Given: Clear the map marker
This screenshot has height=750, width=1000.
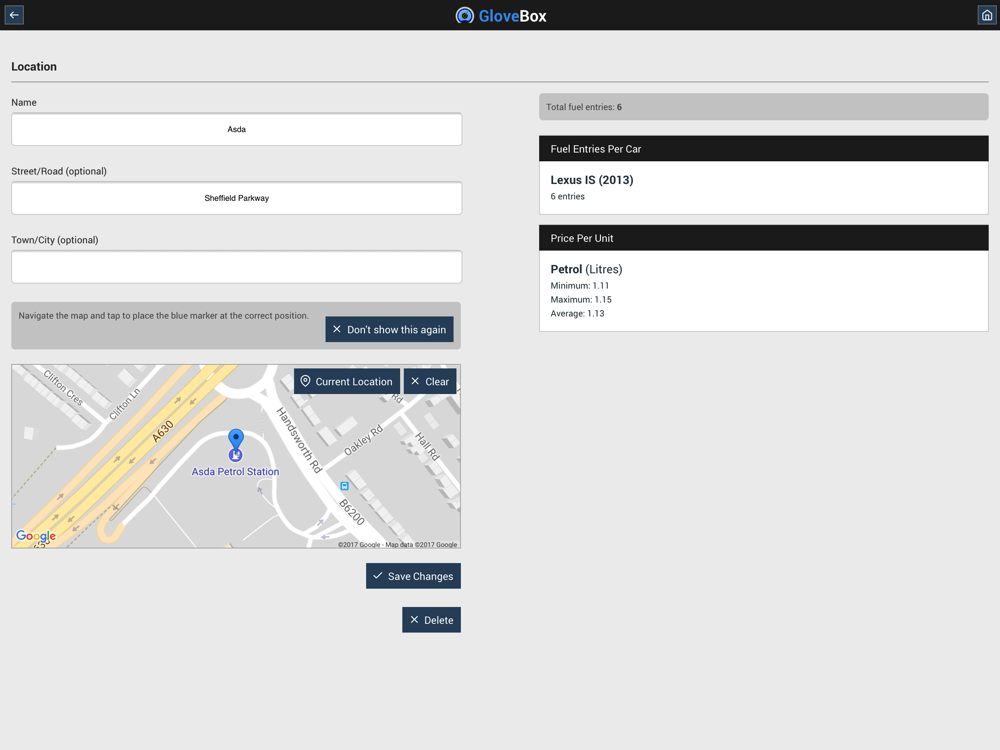Looking at the screenshot, I should (430, 381).
